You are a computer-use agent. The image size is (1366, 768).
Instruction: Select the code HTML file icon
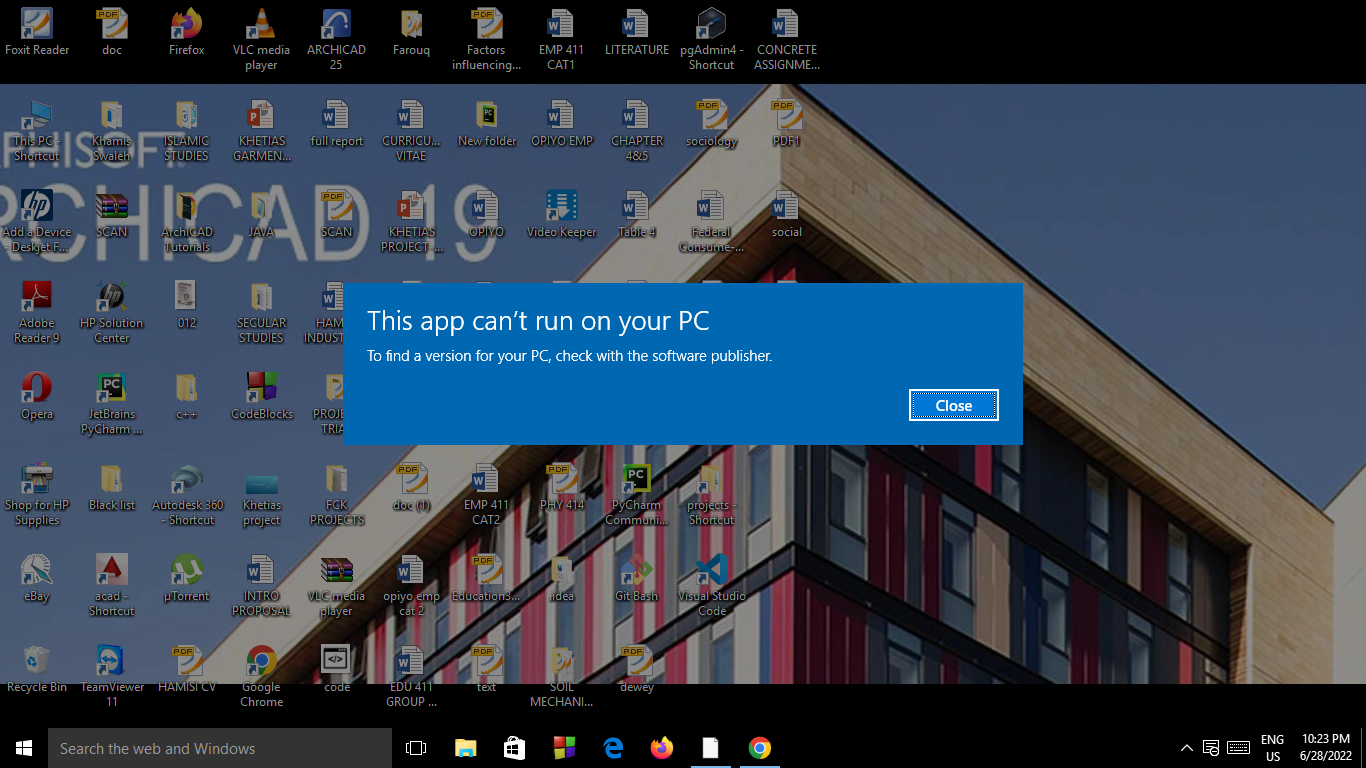coord(336,670)
